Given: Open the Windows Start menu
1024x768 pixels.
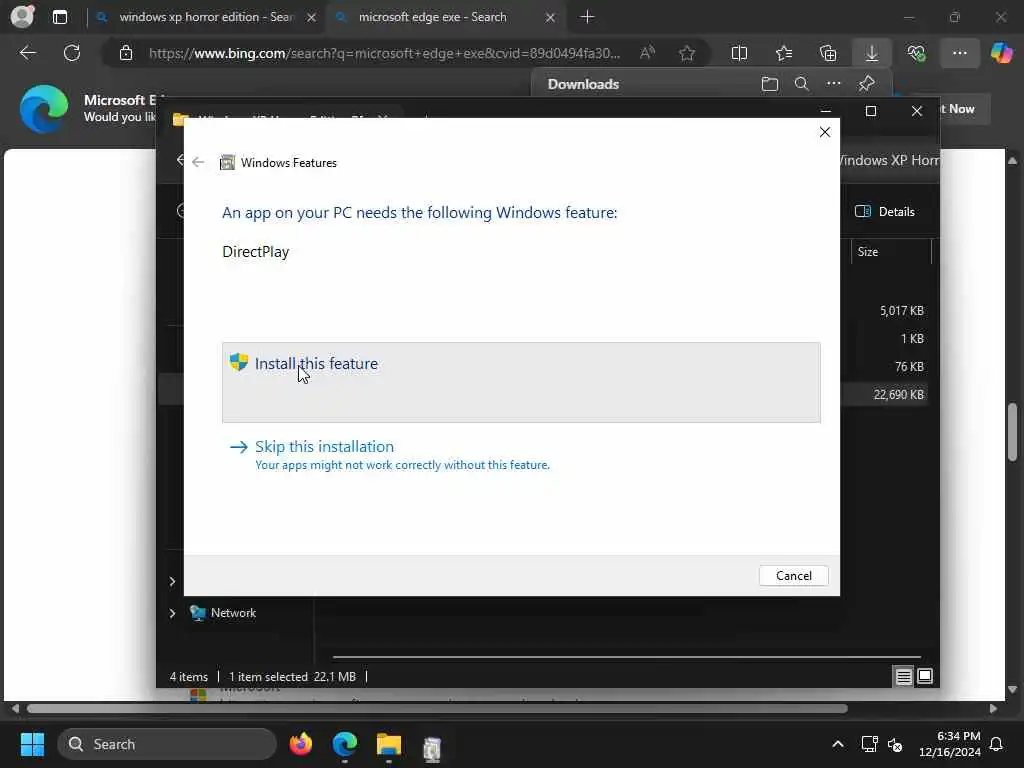Looking at the screenshot, I should 32,744.
